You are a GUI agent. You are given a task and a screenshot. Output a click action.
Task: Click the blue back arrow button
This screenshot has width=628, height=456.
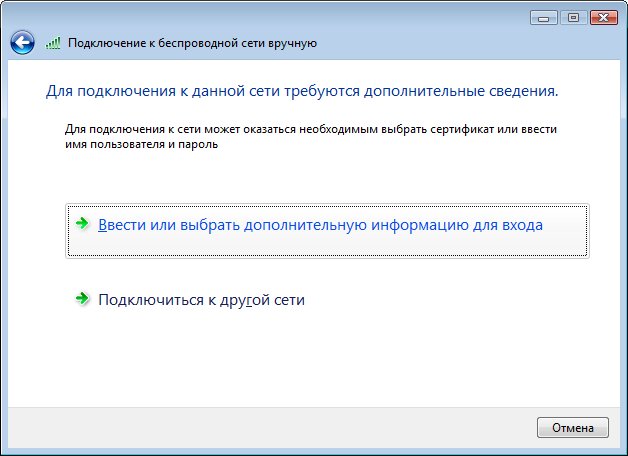pos(22,42)
